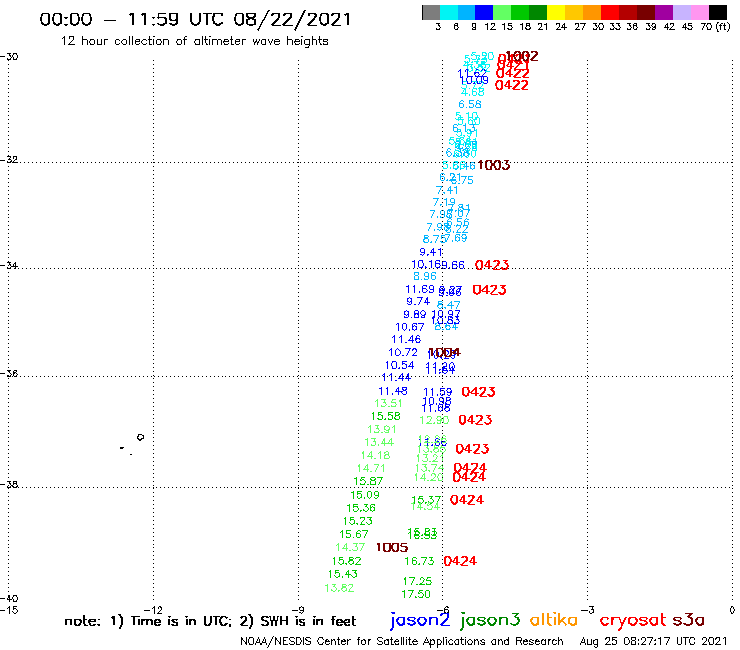Click the wave height value 10.54

pyautogui.click(x=399, y=365)
